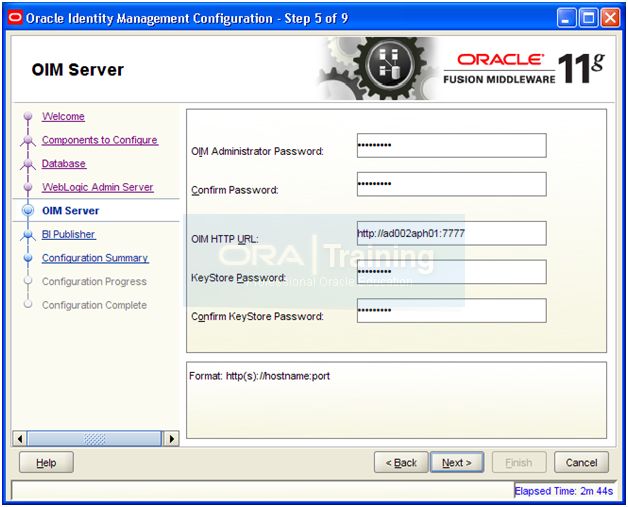Click the Configuration Summary node icon

click(28, 258)
